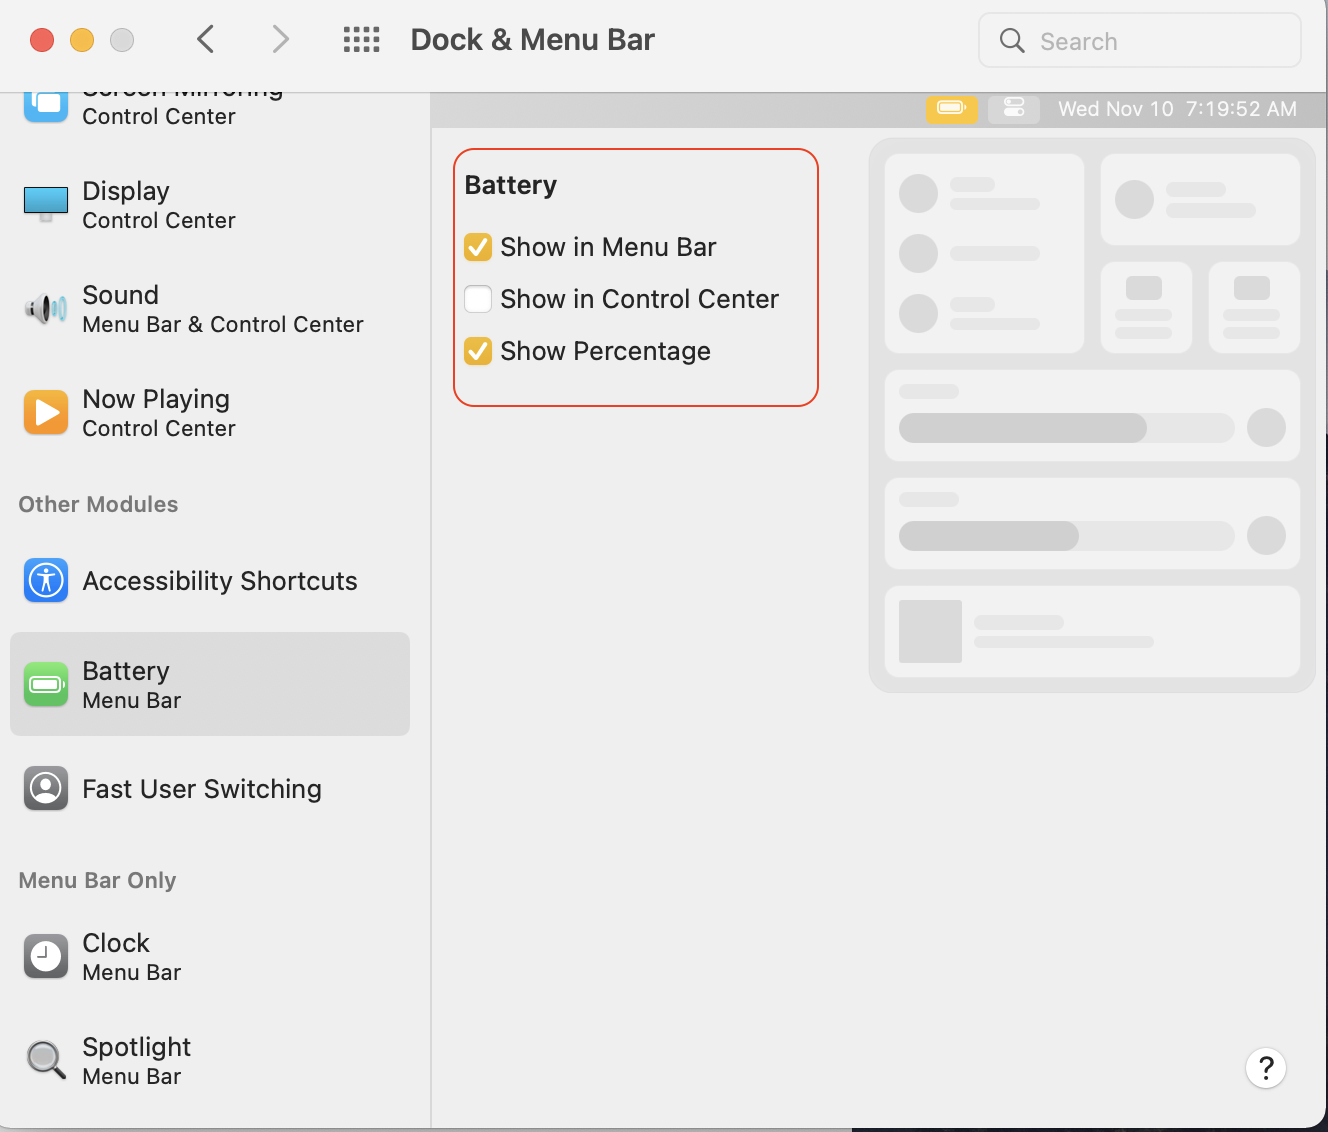Screen dimensions: 1328x1132
Task: Click the Battery heading in settings pane
Action: tap(511, 185)
